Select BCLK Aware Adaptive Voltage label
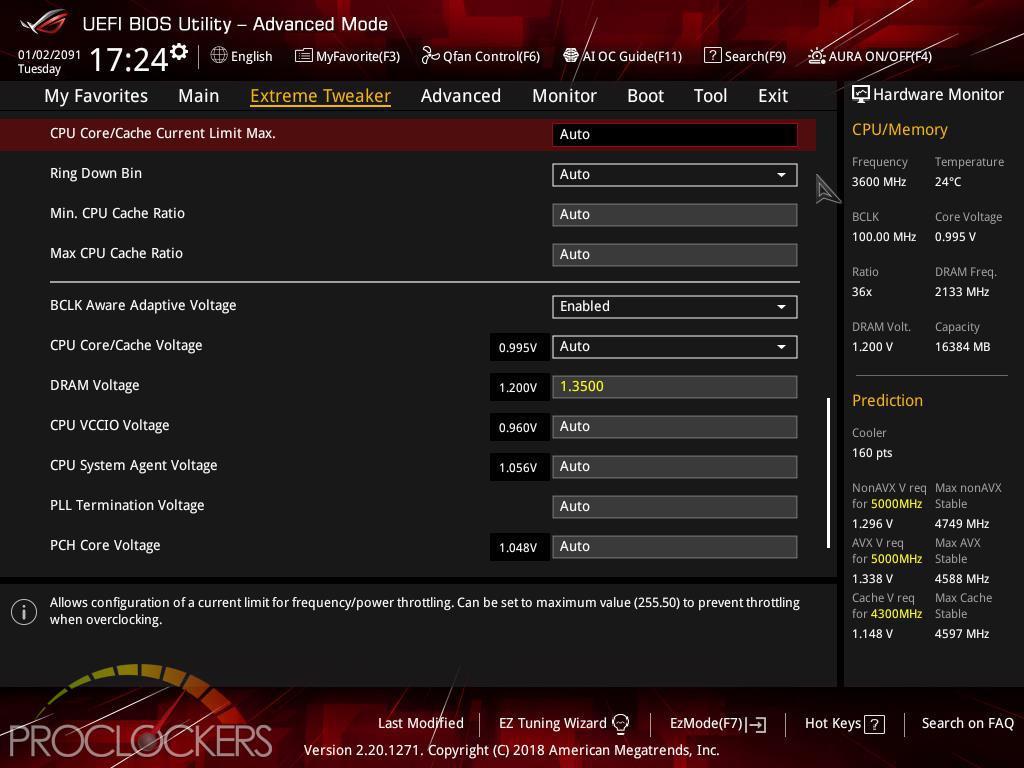 (x=143, y=305)
